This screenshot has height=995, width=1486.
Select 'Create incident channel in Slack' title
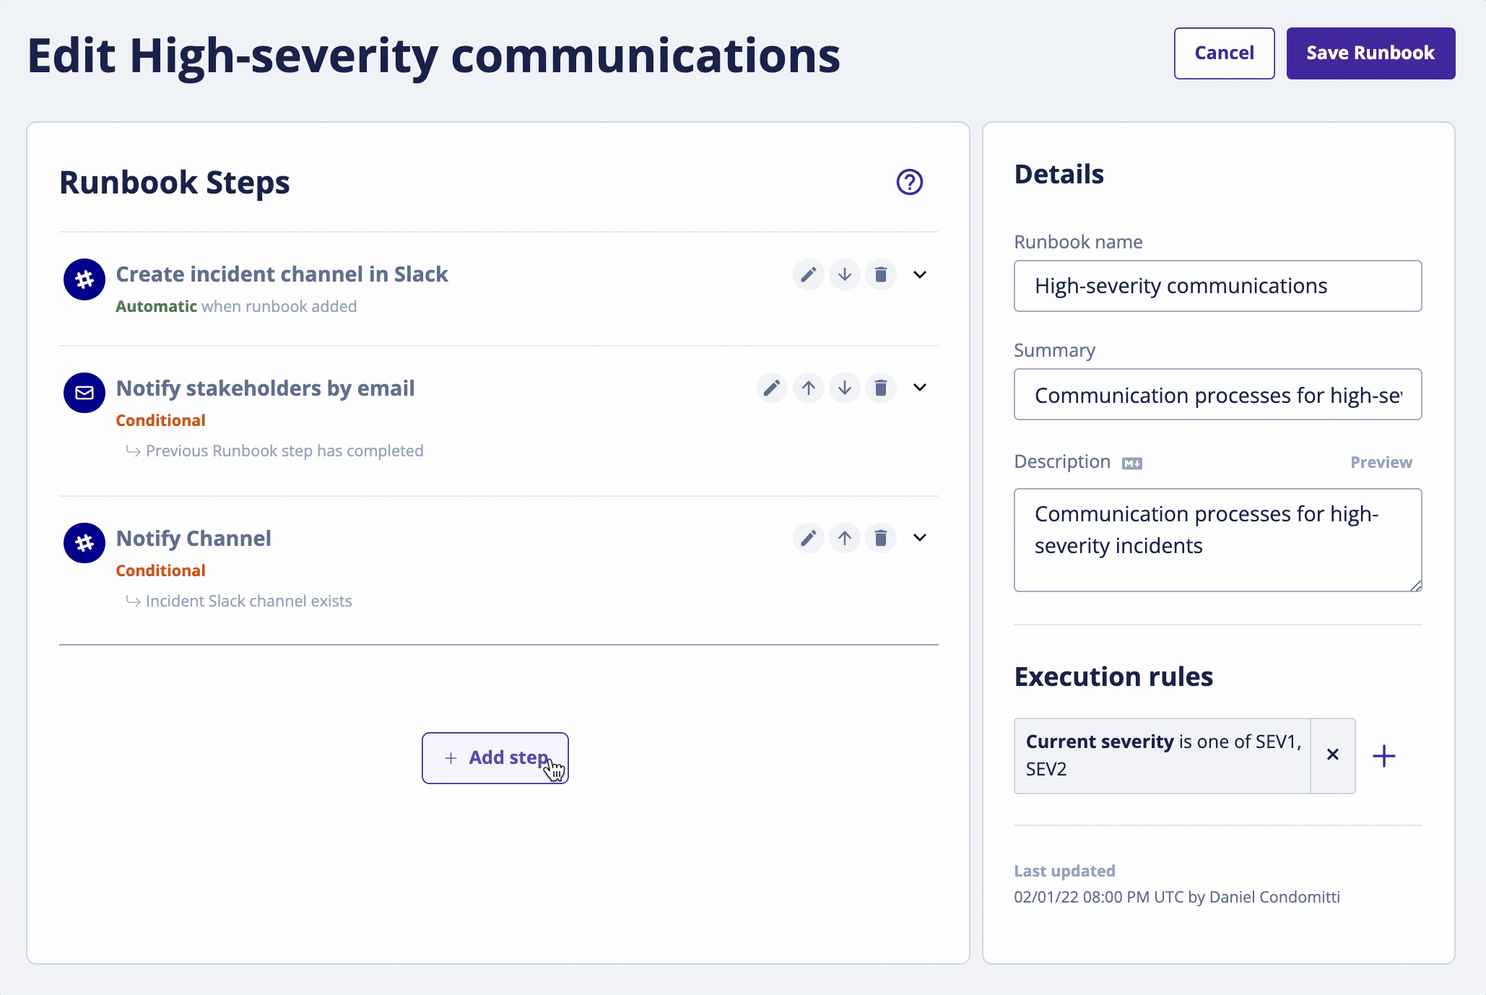click(x=282, y=274)
